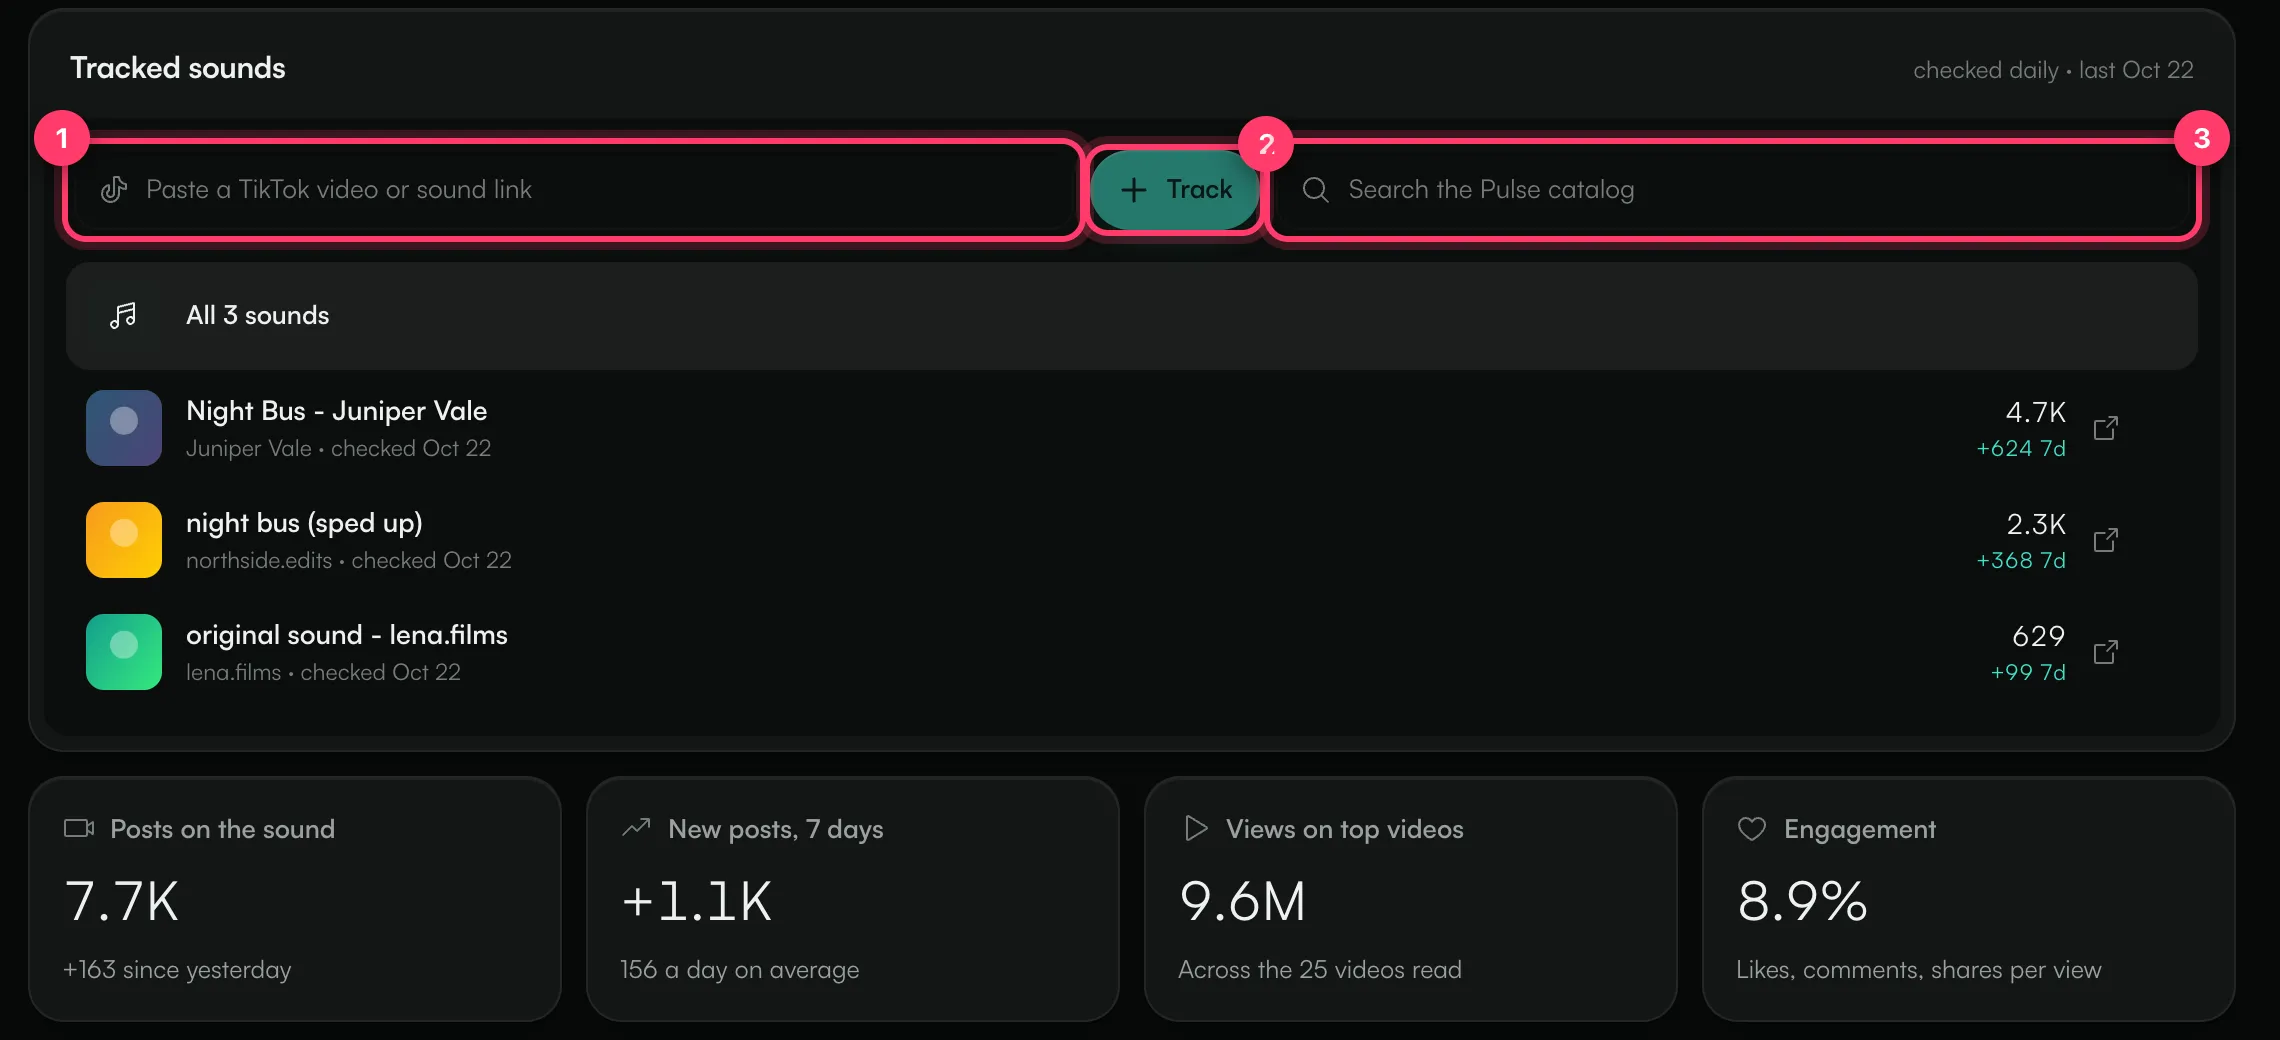Open external link for original sound - lena.films
Viewport: 2280px width, 1040px height.
[x=2106, y=652]
